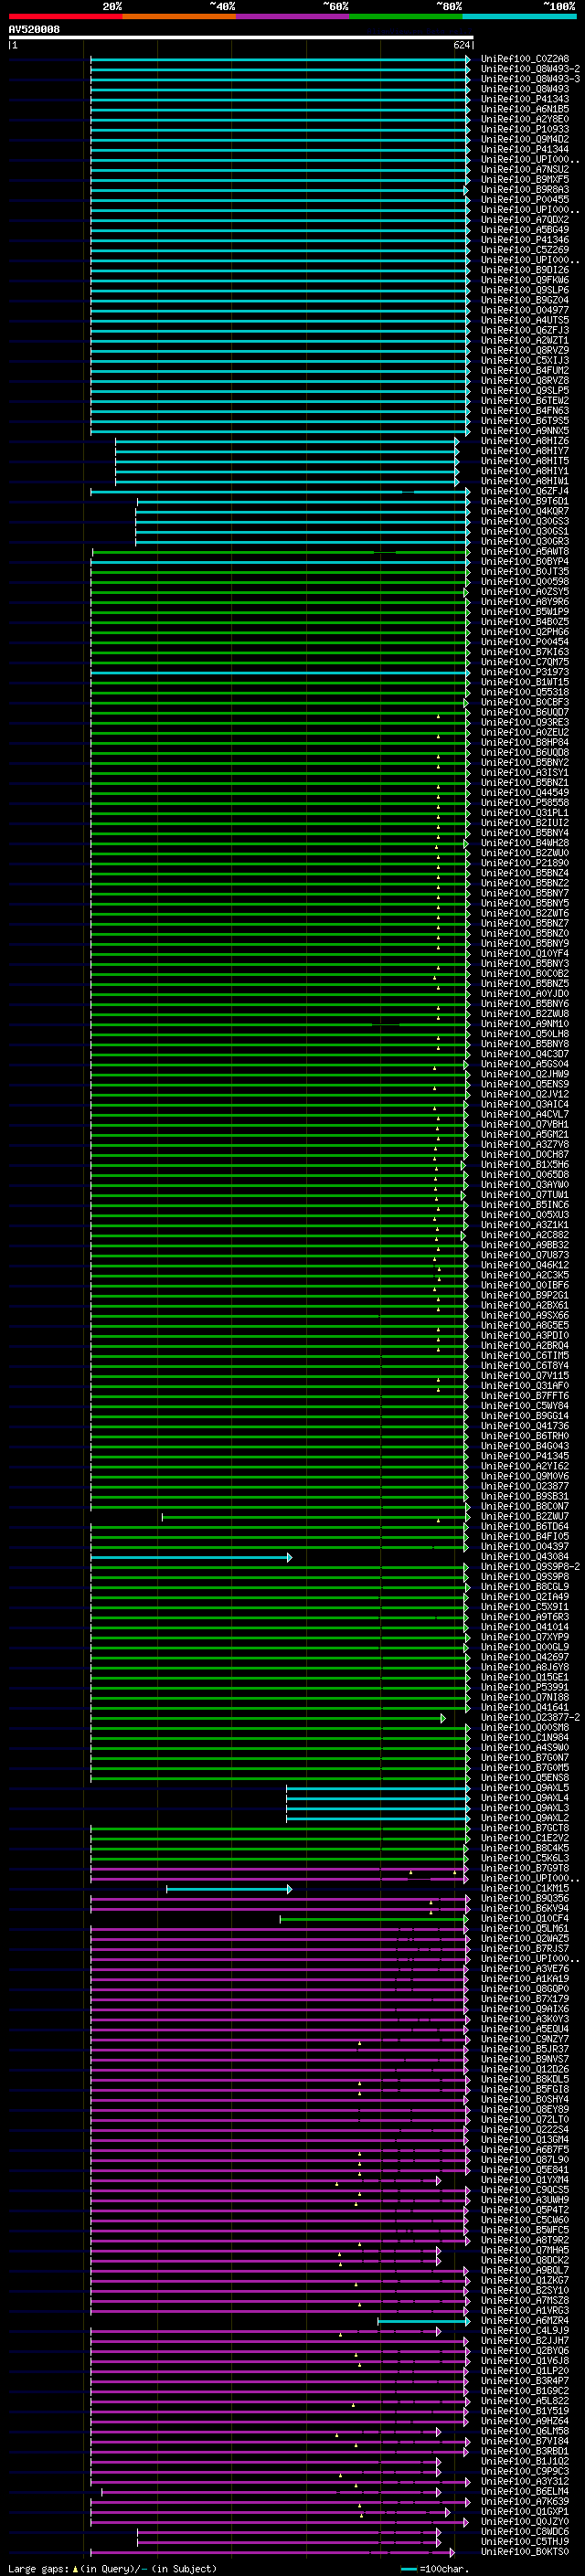The width and height of the screenshot is (585, 2576).
Task: Select the UniRef100_C1KM15 label
Action: pyautogui.click(x=524, y=1888)
